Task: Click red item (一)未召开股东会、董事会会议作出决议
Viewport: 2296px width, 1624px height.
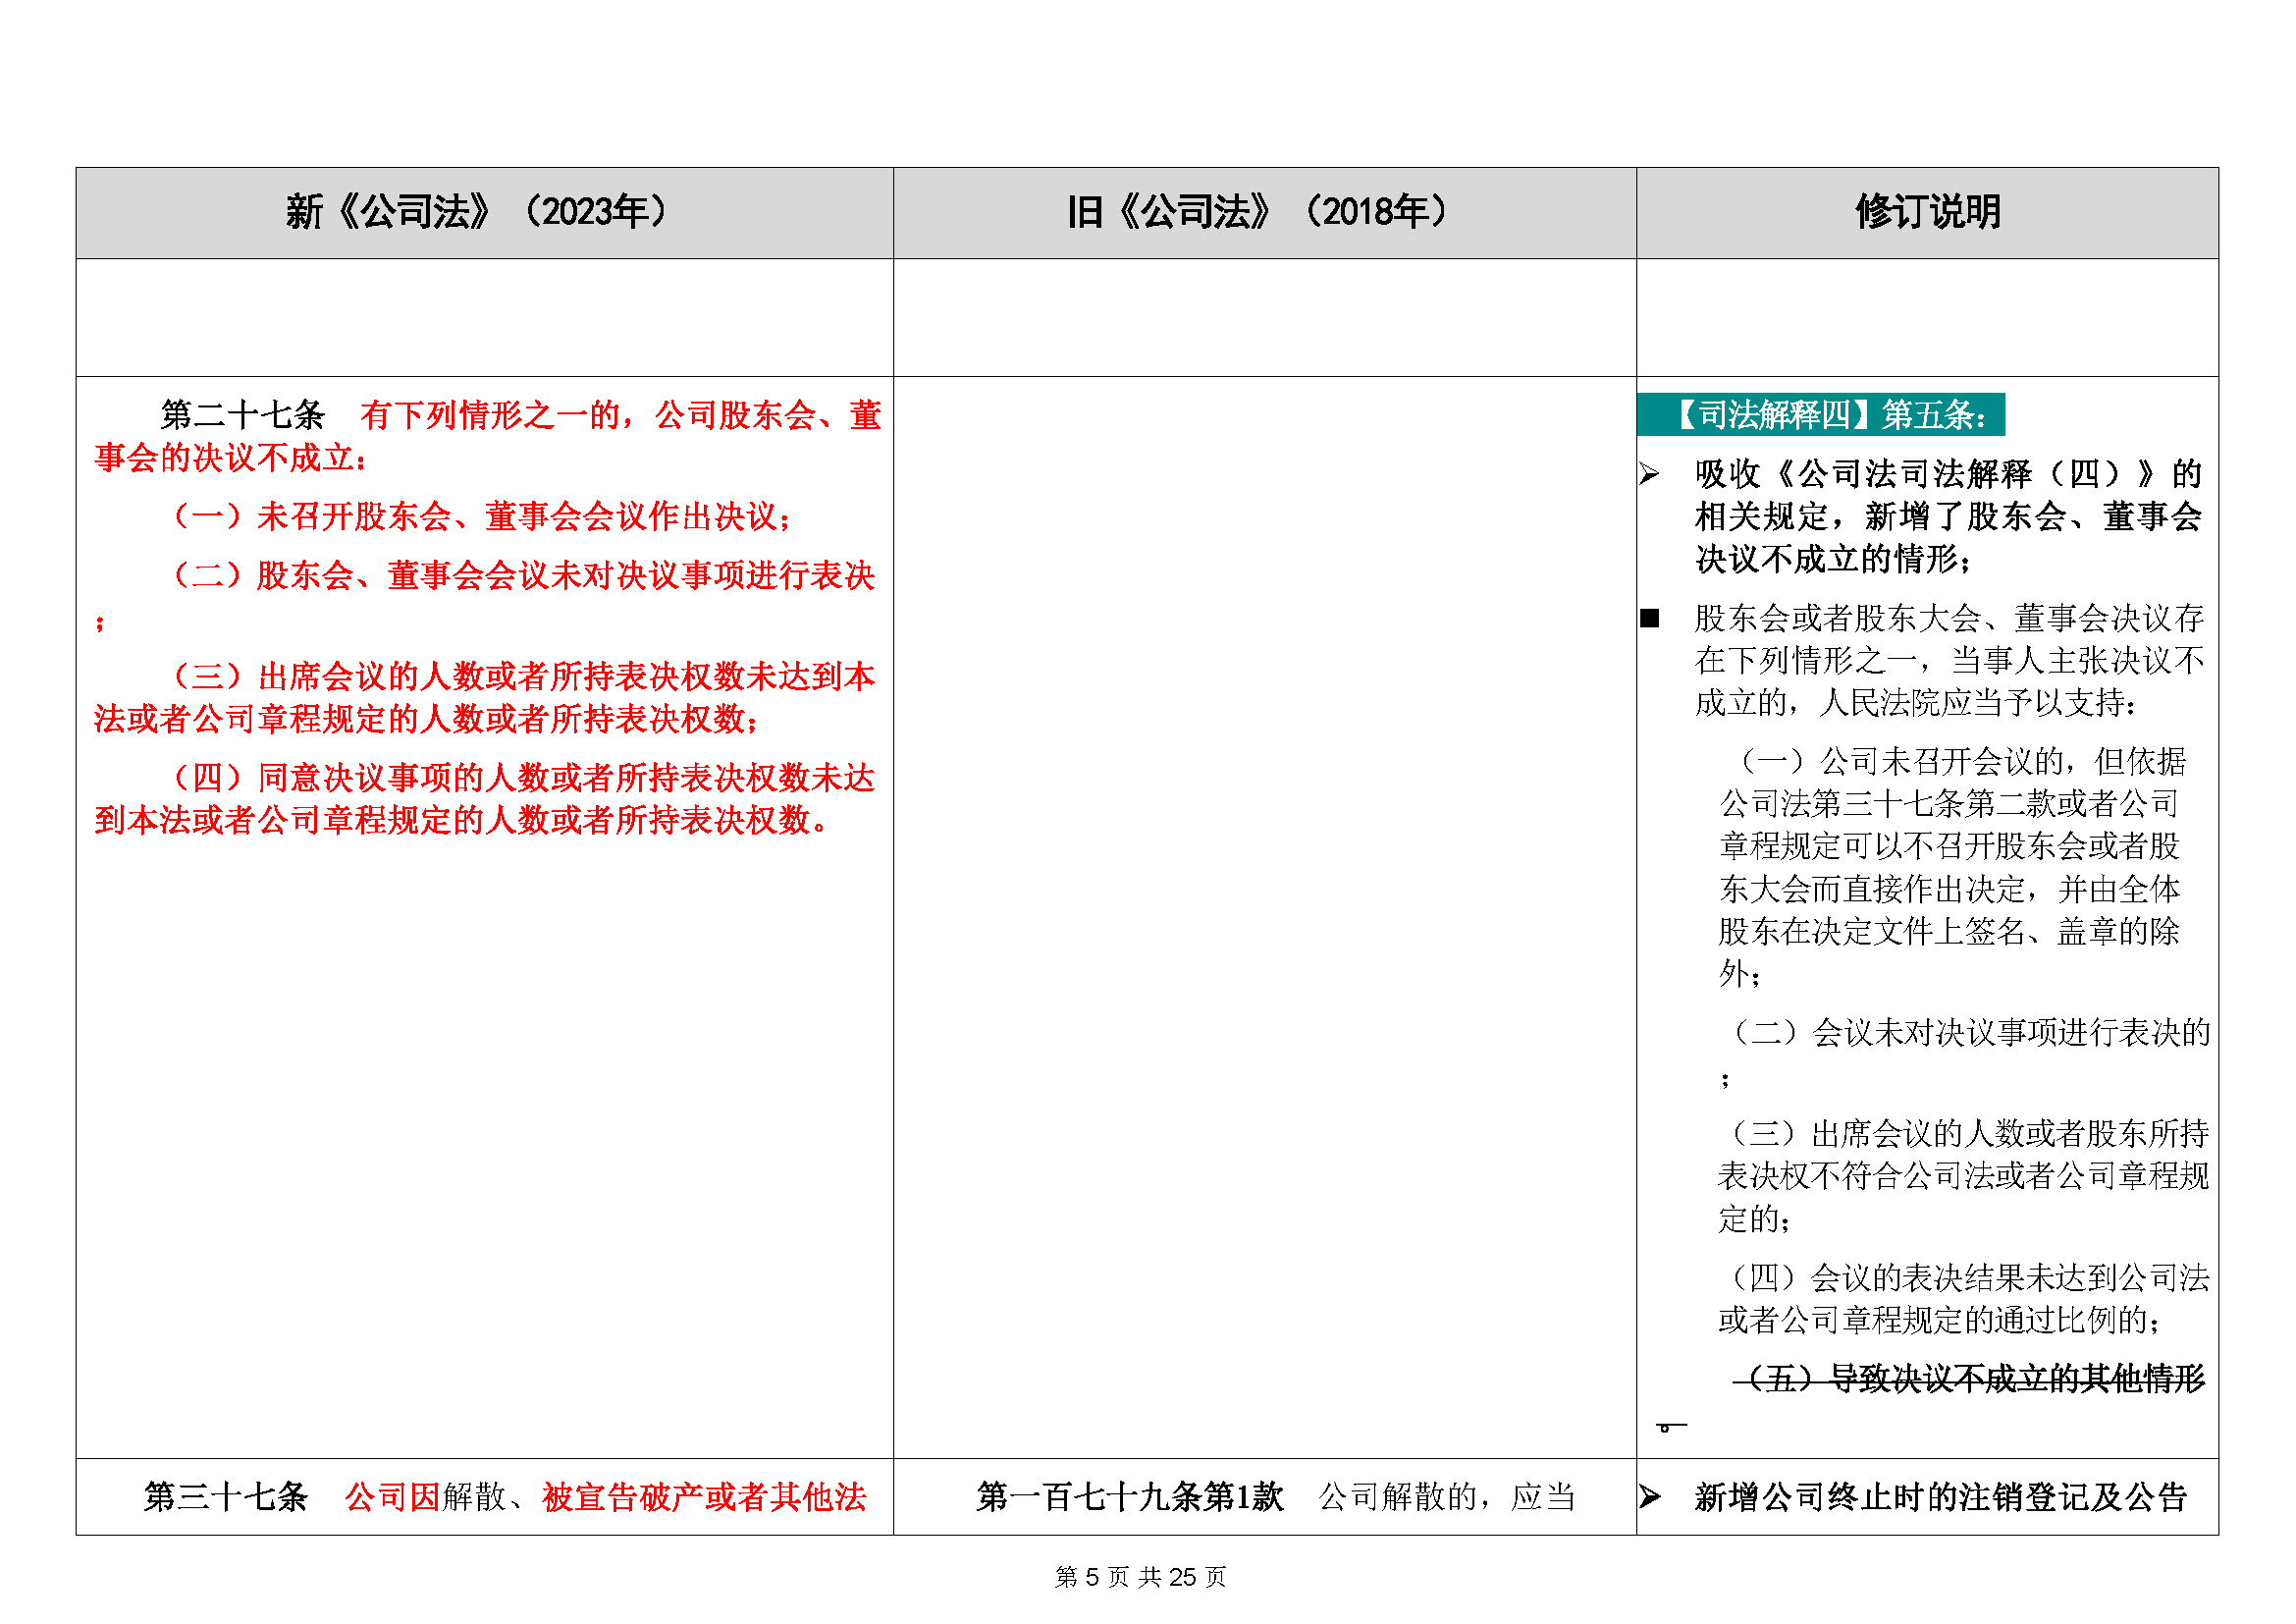Action: coord(482,517)
